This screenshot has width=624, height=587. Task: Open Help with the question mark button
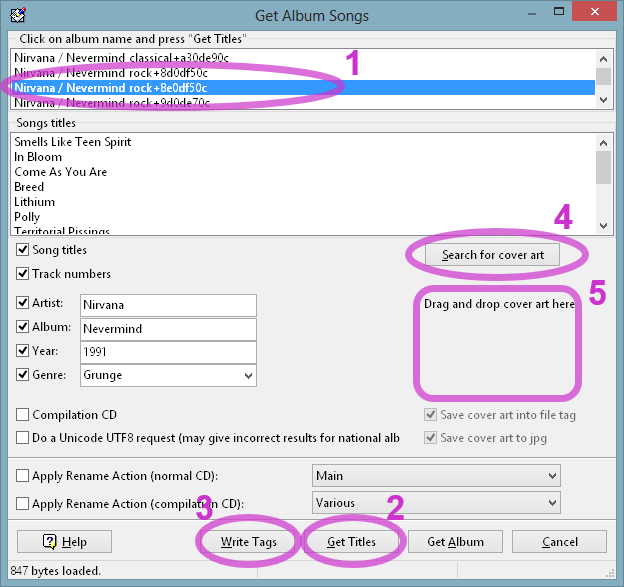tap(64, 542)
